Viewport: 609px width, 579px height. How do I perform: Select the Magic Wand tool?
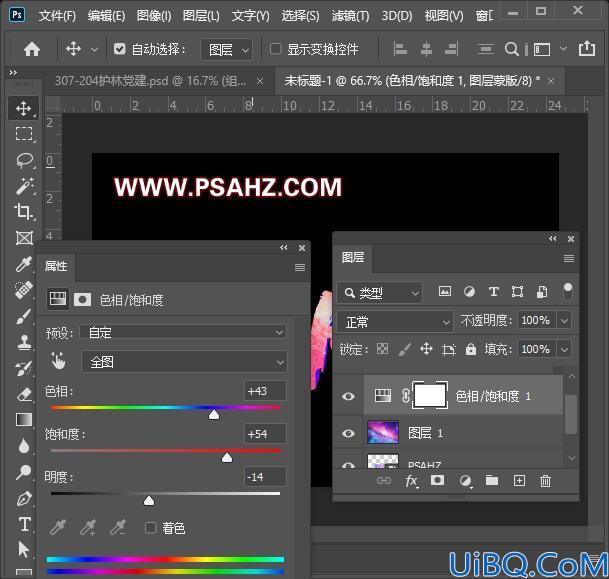[24, 186]
